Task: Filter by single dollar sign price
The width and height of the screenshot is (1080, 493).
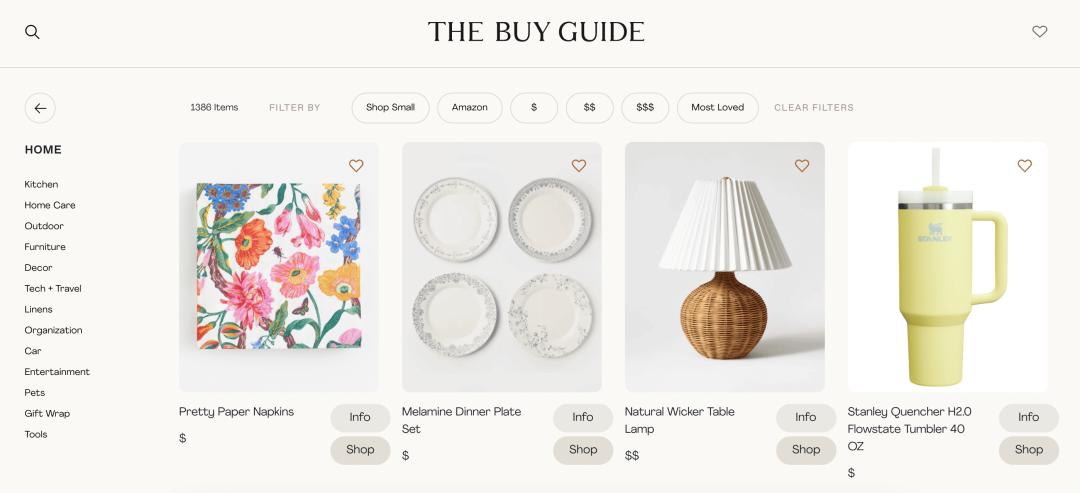Action: (x=534, y=108)
